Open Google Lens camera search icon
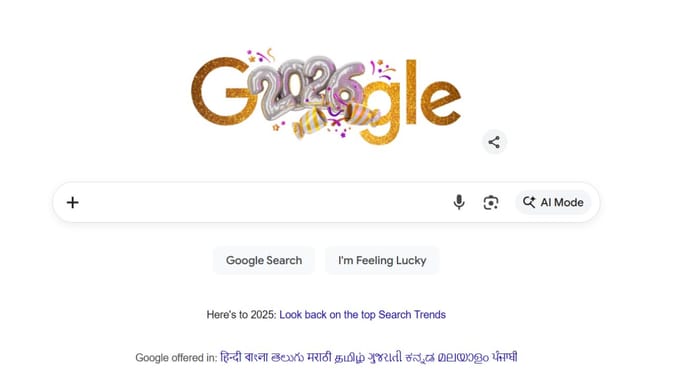674x379 pixels. [x=490, y=202]
